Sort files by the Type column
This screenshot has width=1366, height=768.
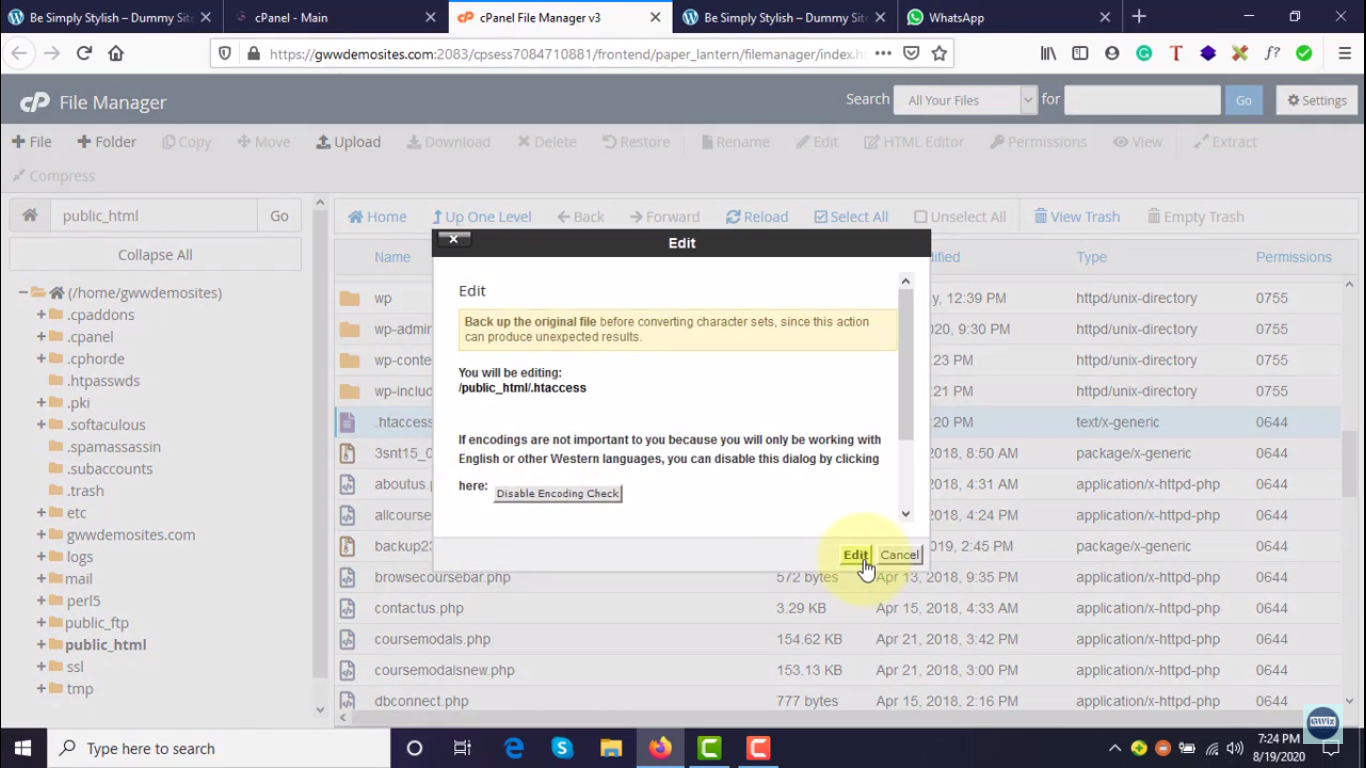1091,257
